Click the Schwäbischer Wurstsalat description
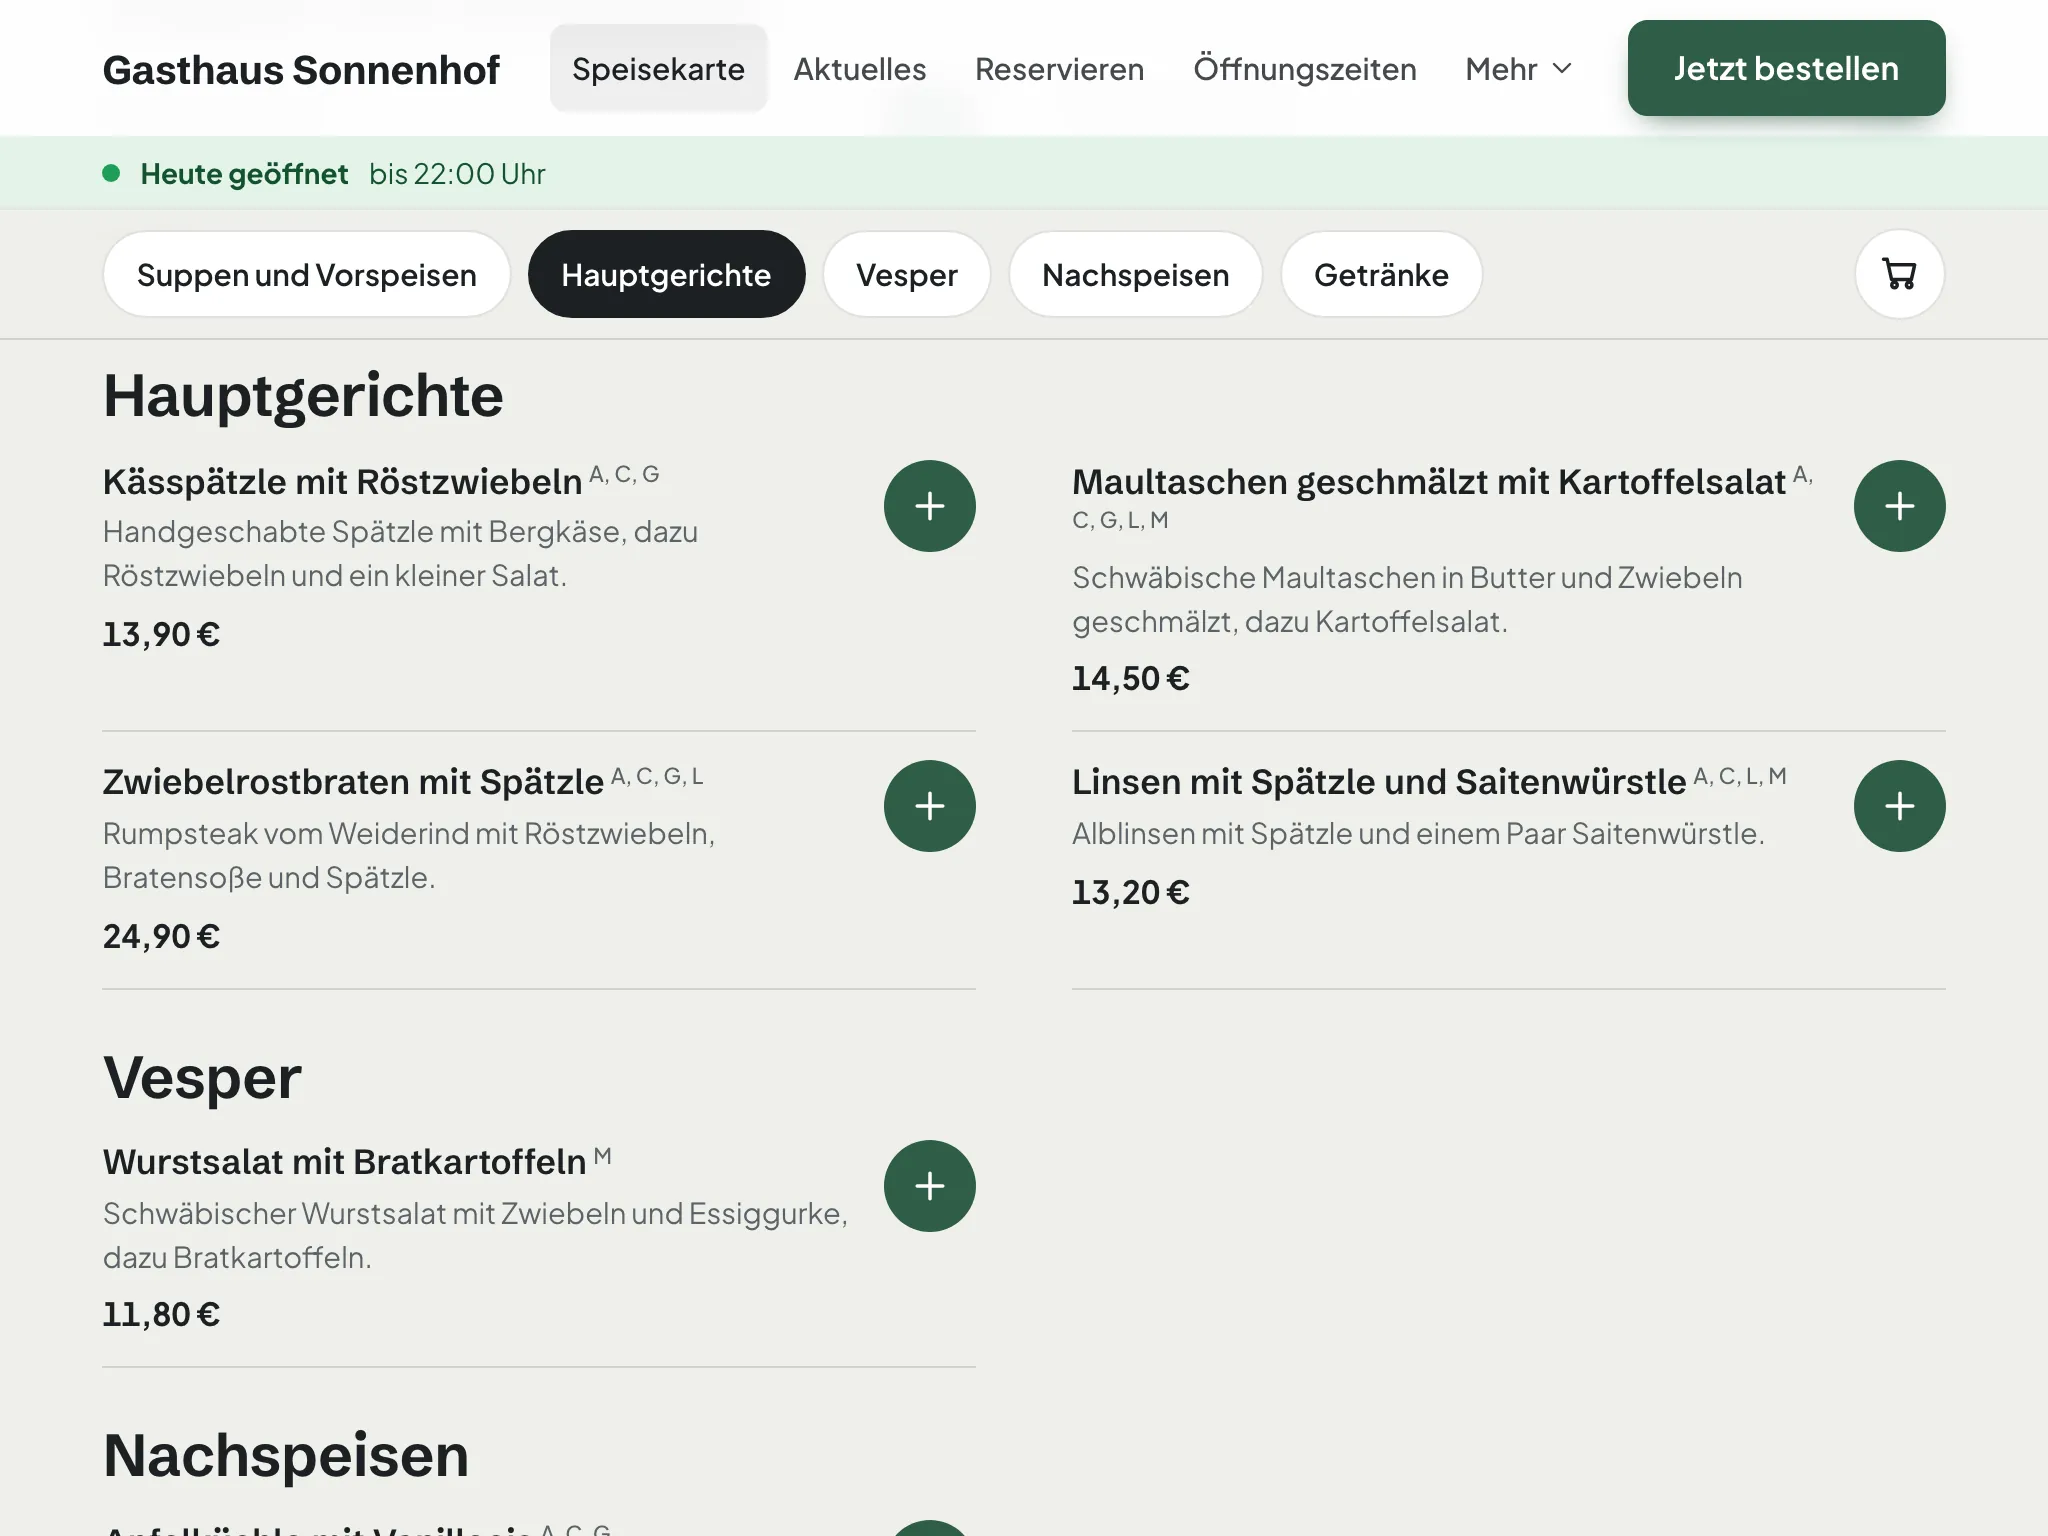This screenshot has height=1536, width=2048. point(475,1236)
